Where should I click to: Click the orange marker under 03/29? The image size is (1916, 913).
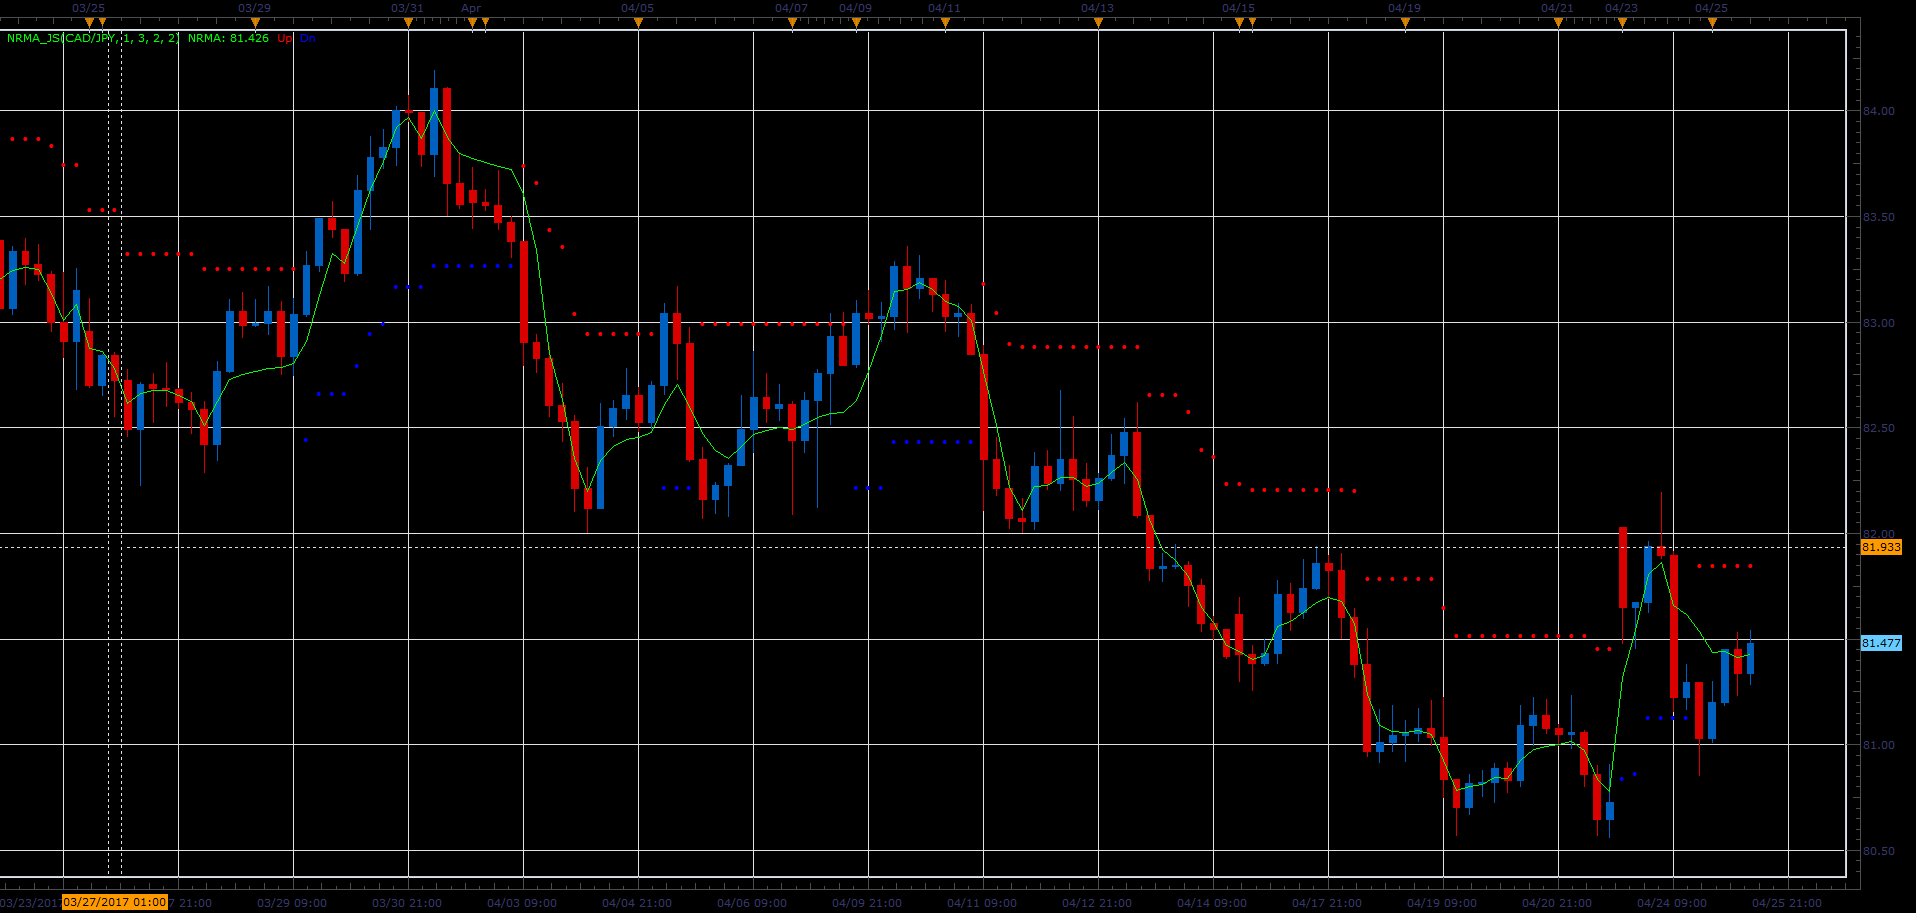255,22
